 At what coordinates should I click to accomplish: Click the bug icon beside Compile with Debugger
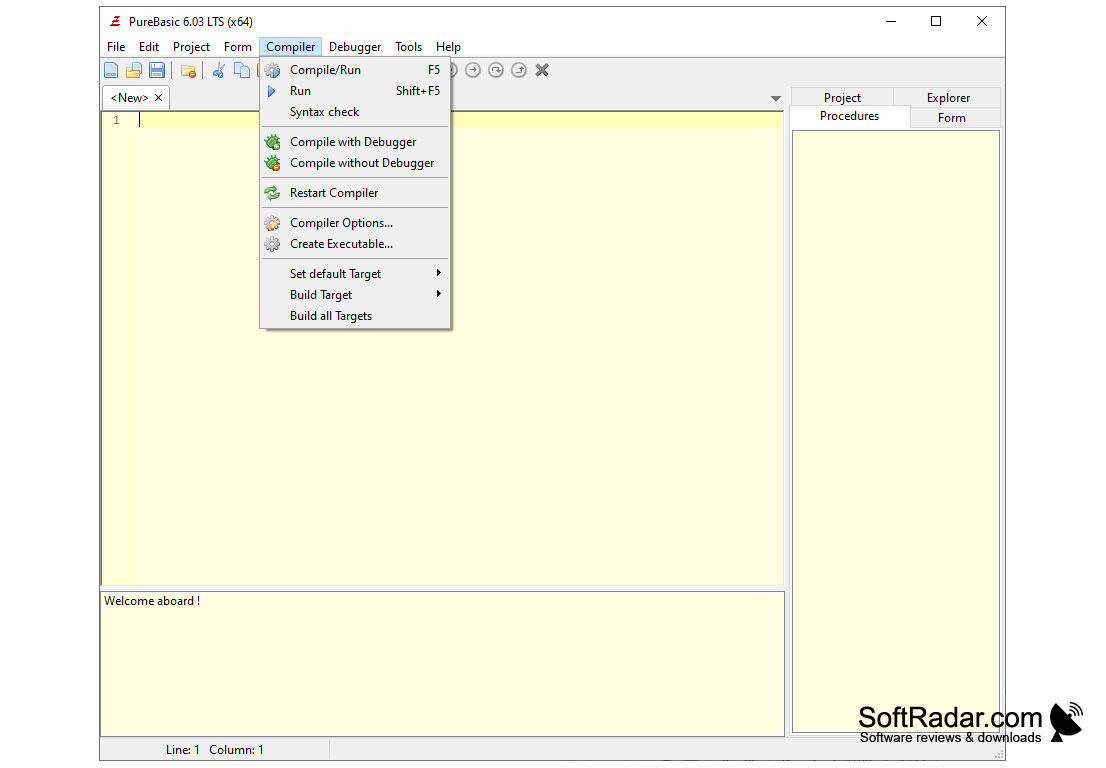272,142
